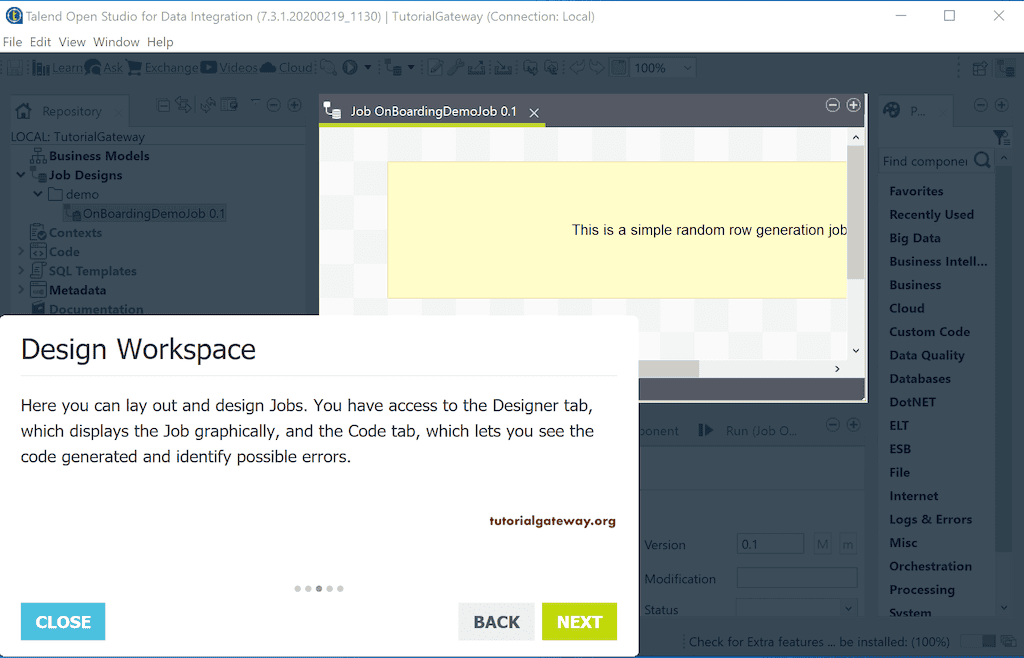Select Business Models in the repository tree
The height and width of the screenshot is (658, 1024).
pyautogui.click(x=90, y=156)
